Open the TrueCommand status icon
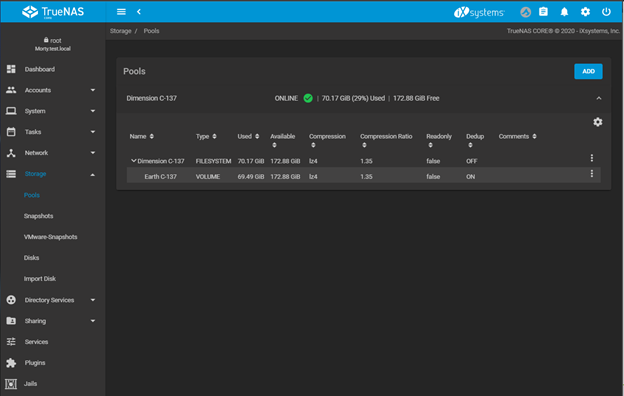The height and width of the screenshot is (396, 624). (x=525, y=12)
